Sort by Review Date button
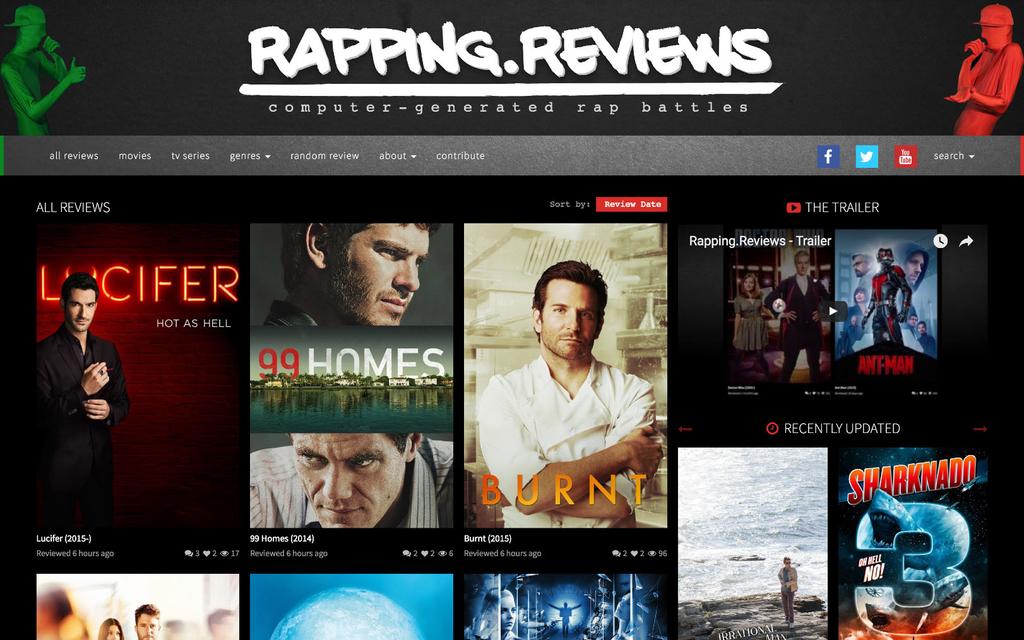Viewport: 1024px width, 640px height. [x=632, y=204]
